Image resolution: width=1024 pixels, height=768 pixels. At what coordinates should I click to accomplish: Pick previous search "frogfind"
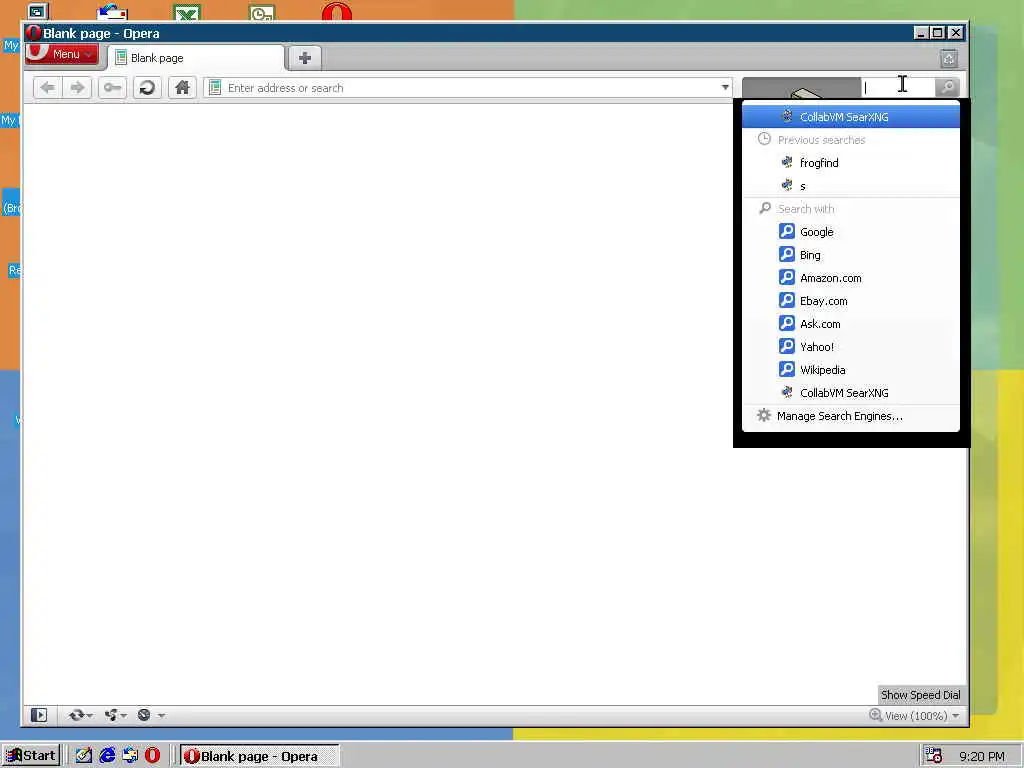point(851,163)
